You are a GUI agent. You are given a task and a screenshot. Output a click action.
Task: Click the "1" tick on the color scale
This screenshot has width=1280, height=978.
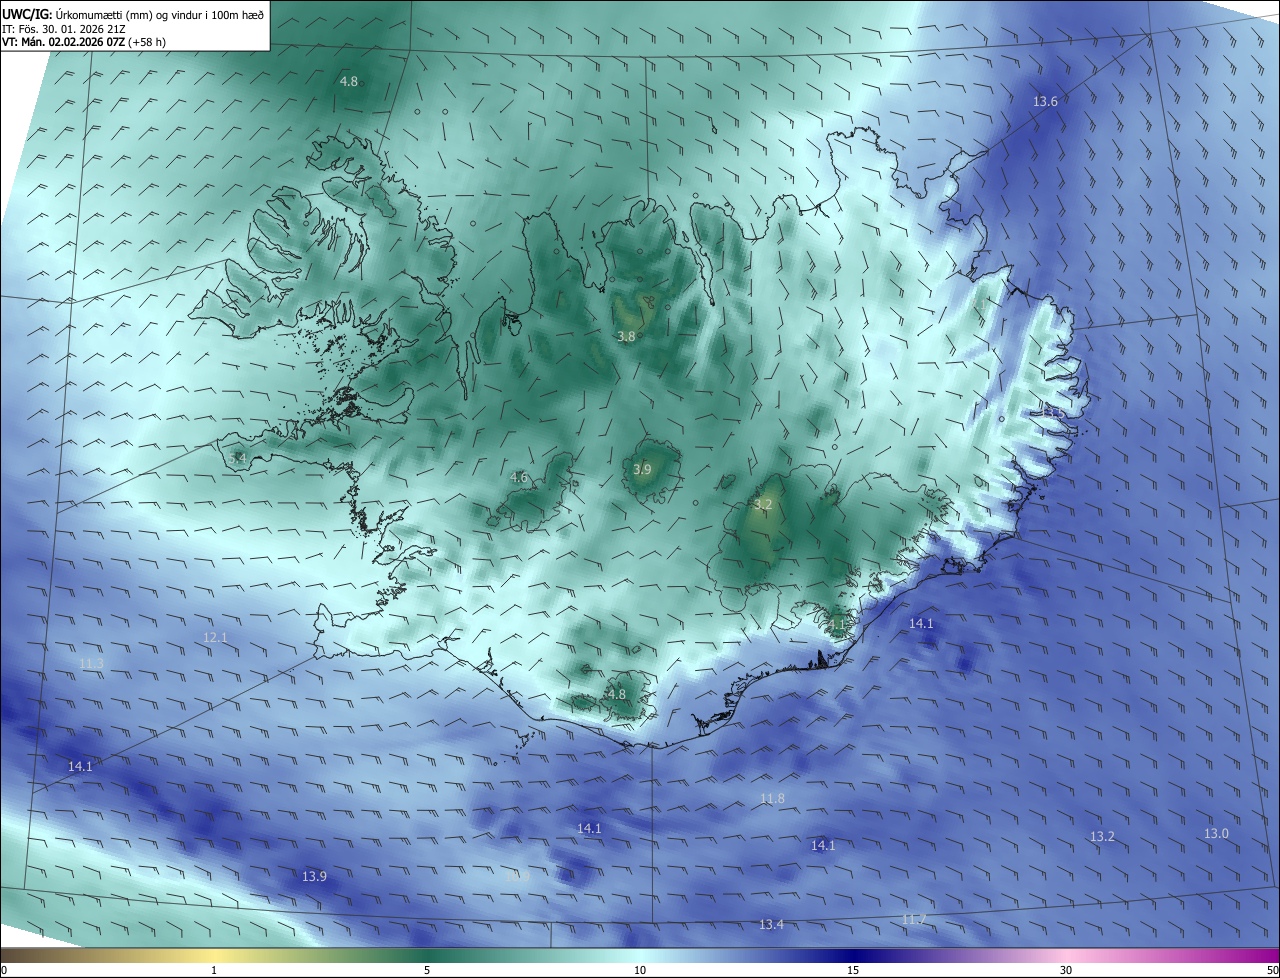[215, 970]
